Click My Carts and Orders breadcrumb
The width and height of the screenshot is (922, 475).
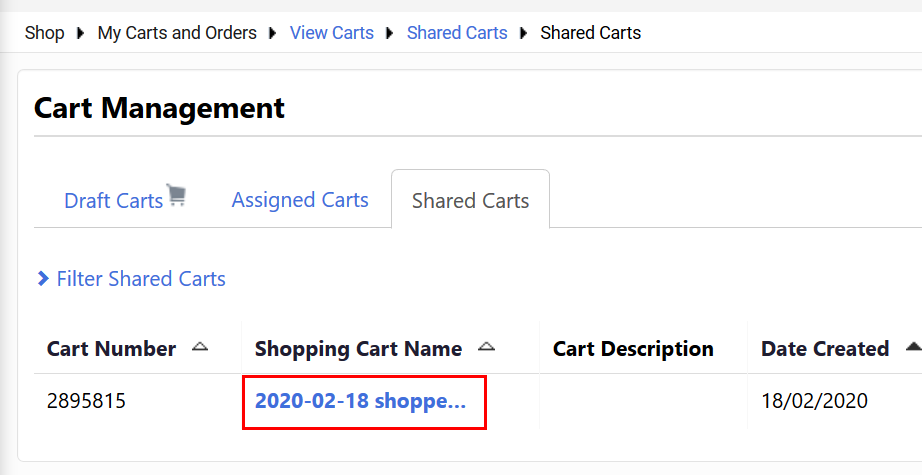click(177, 33)
